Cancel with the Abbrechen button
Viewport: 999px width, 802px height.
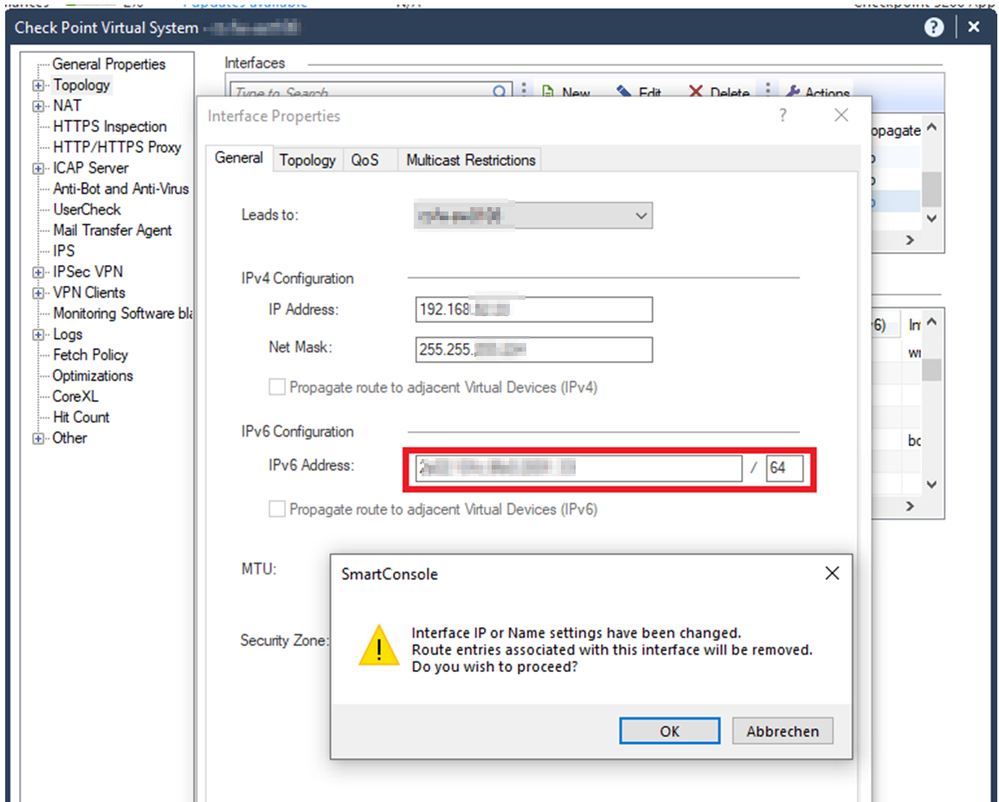tap(782, 731)
